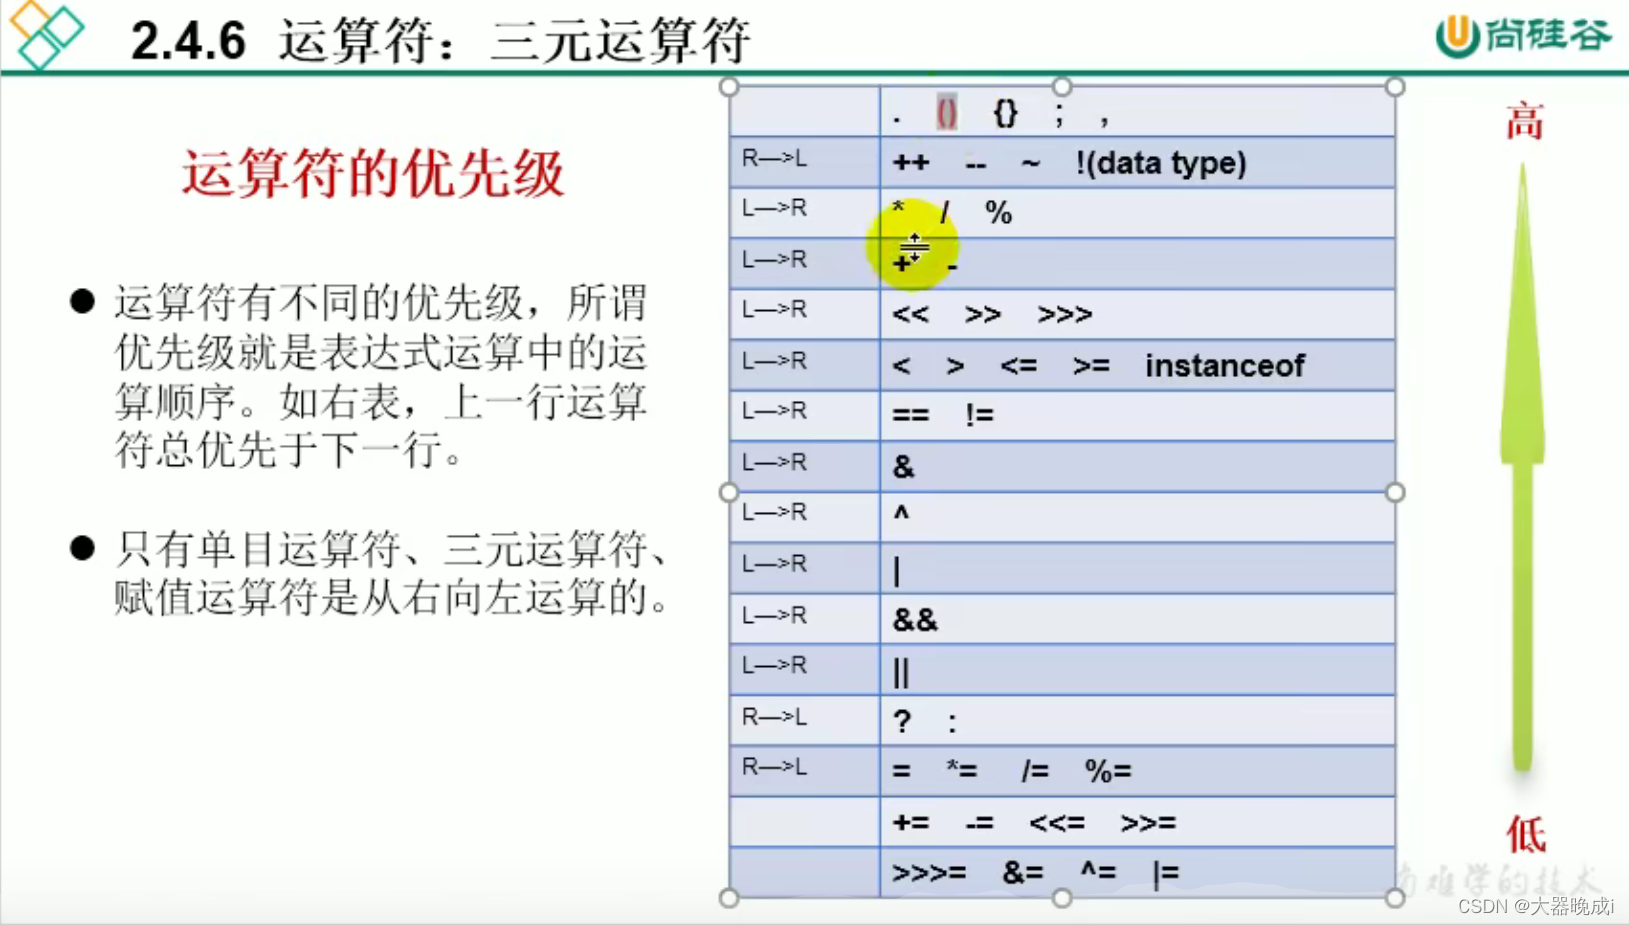Click the && operator table cell
The height and width of the screenshot is (925, 1629).
914,618
